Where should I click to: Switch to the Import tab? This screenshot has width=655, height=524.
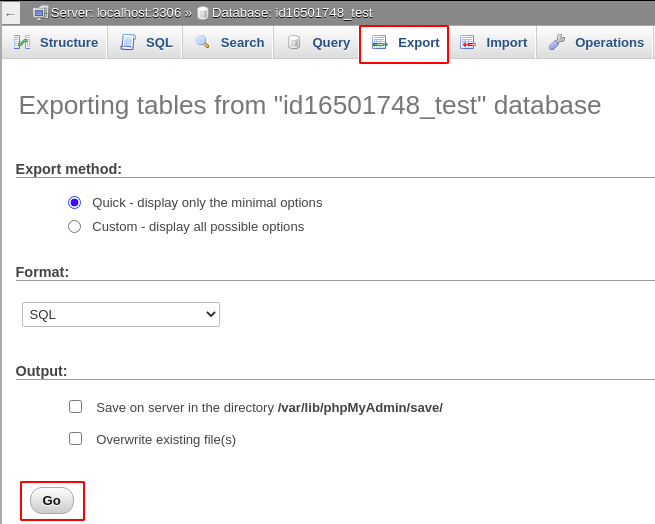(506, 42)
